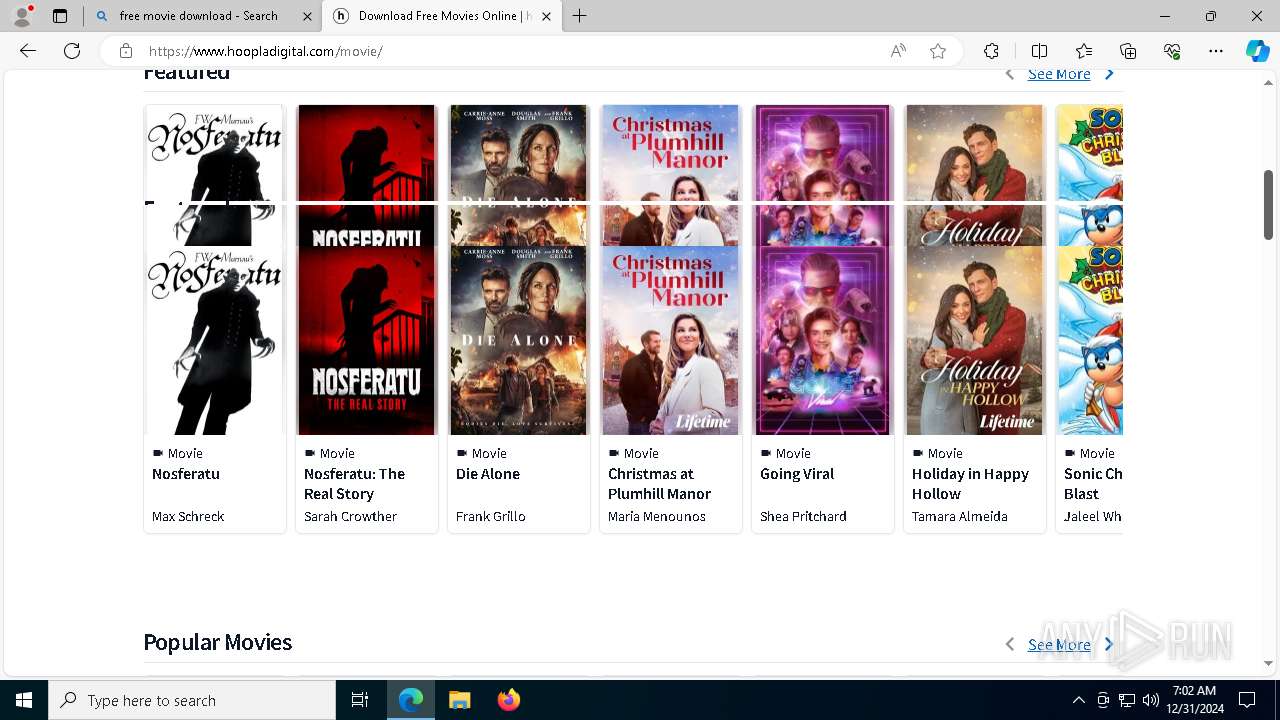This screenshot has width=1280, height=720.
Task: Enable split screen view
Action: click(1039, 51)
